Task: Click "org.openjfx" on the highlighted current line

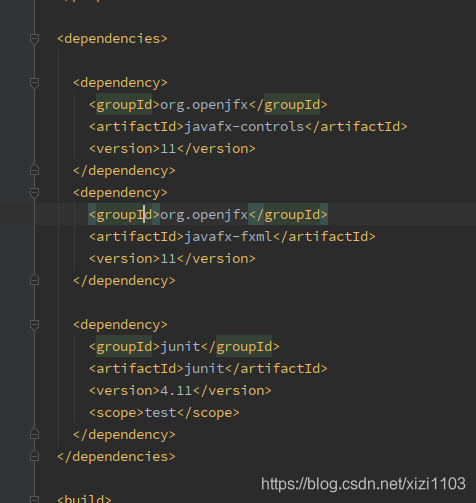Action: point(204,215)
